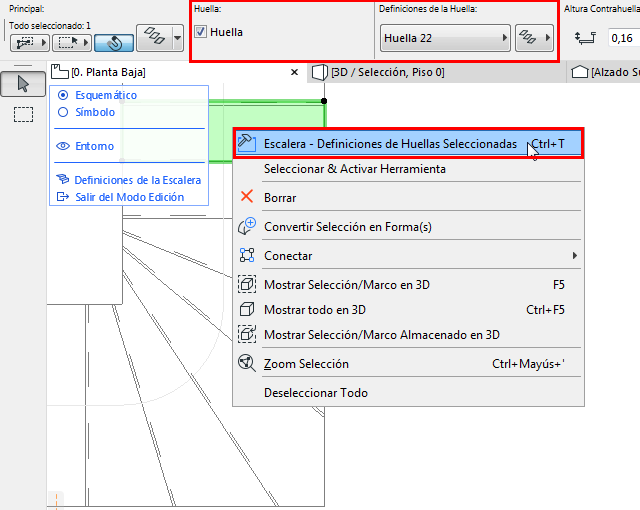Screen dimensions: 640x510
Task: Click the Zoom Selección magnifier icon
Action: (x=247, y=363)
